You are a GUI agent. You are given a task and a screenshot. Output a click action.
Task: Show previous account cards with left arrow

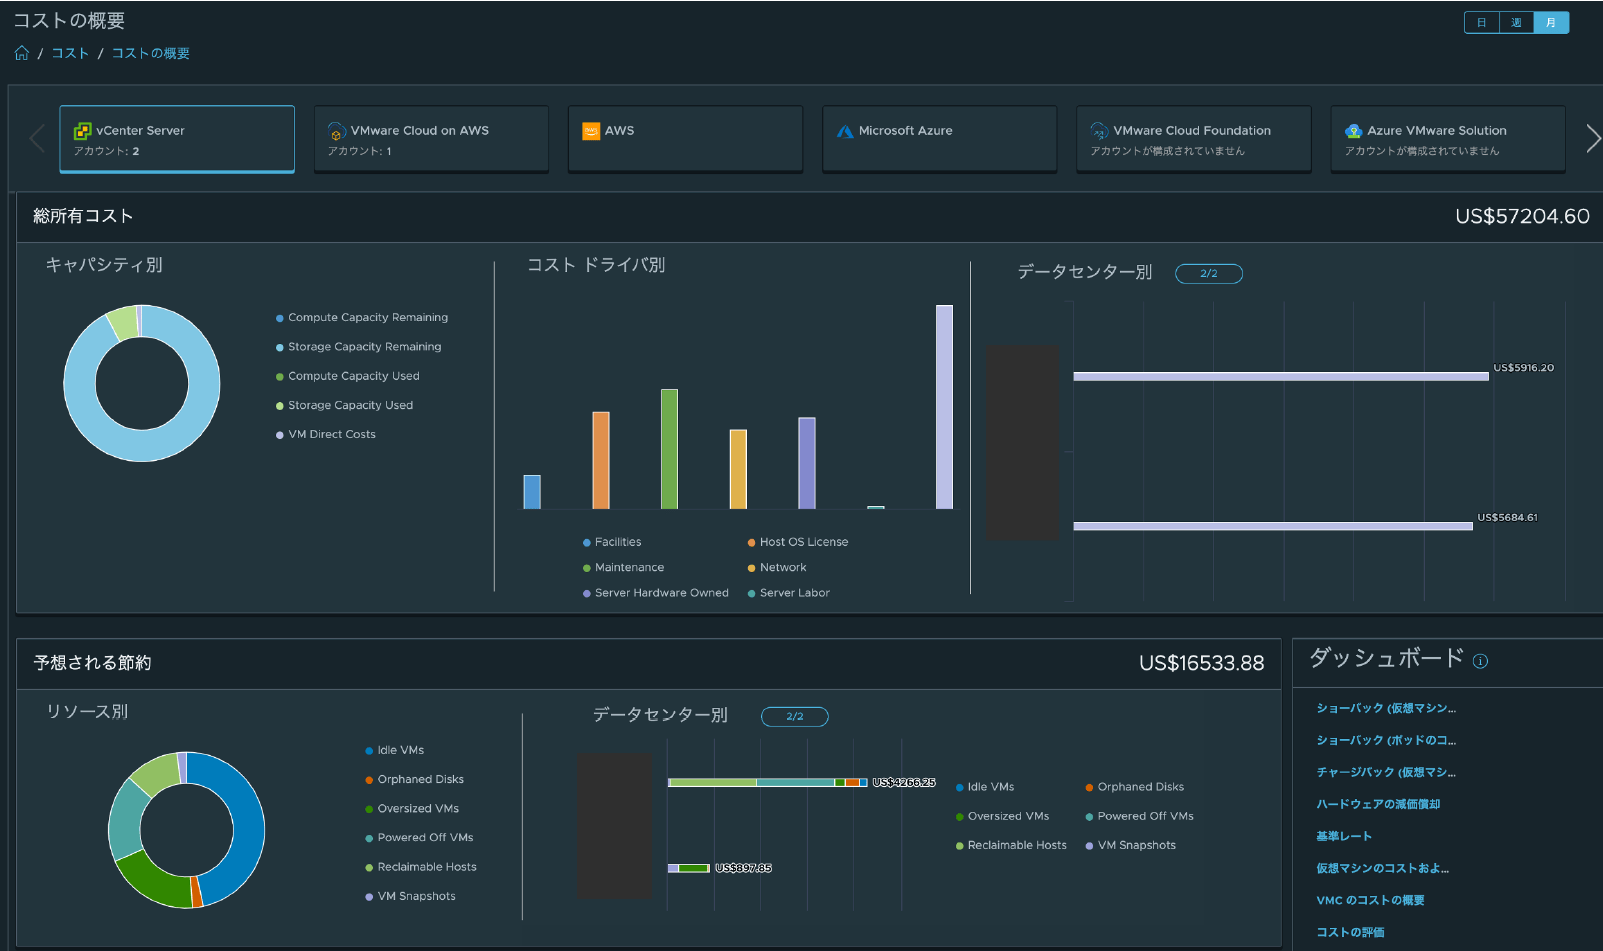coord(37,138)
